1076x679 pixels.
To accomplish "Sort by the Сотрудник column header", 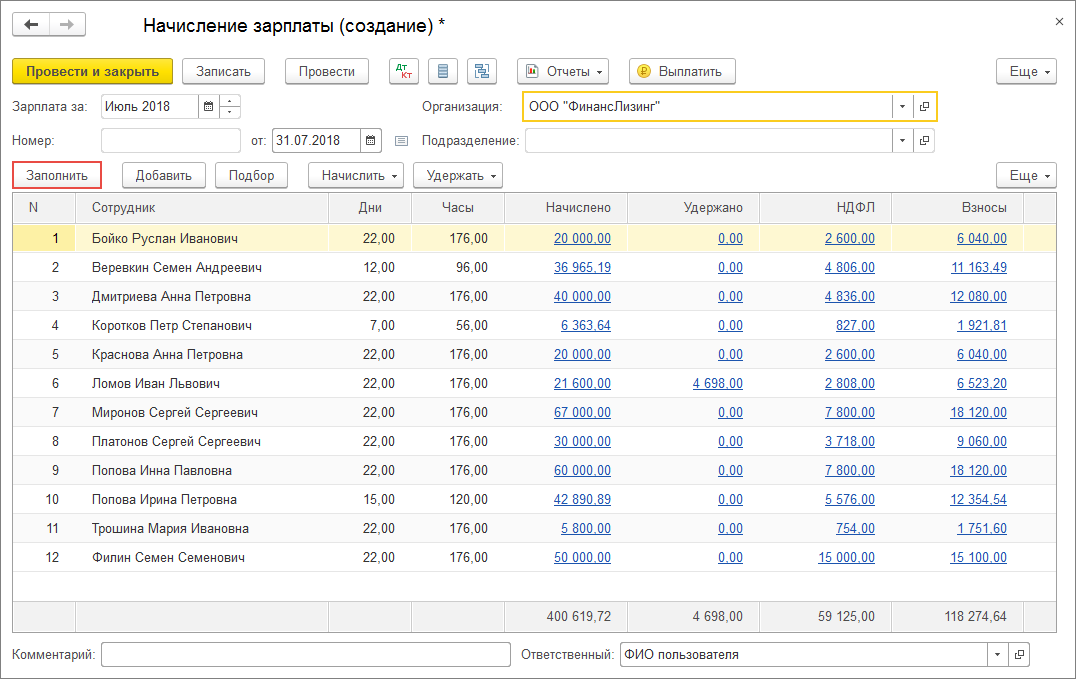I will pyautogui.click(x=202, y=207).
